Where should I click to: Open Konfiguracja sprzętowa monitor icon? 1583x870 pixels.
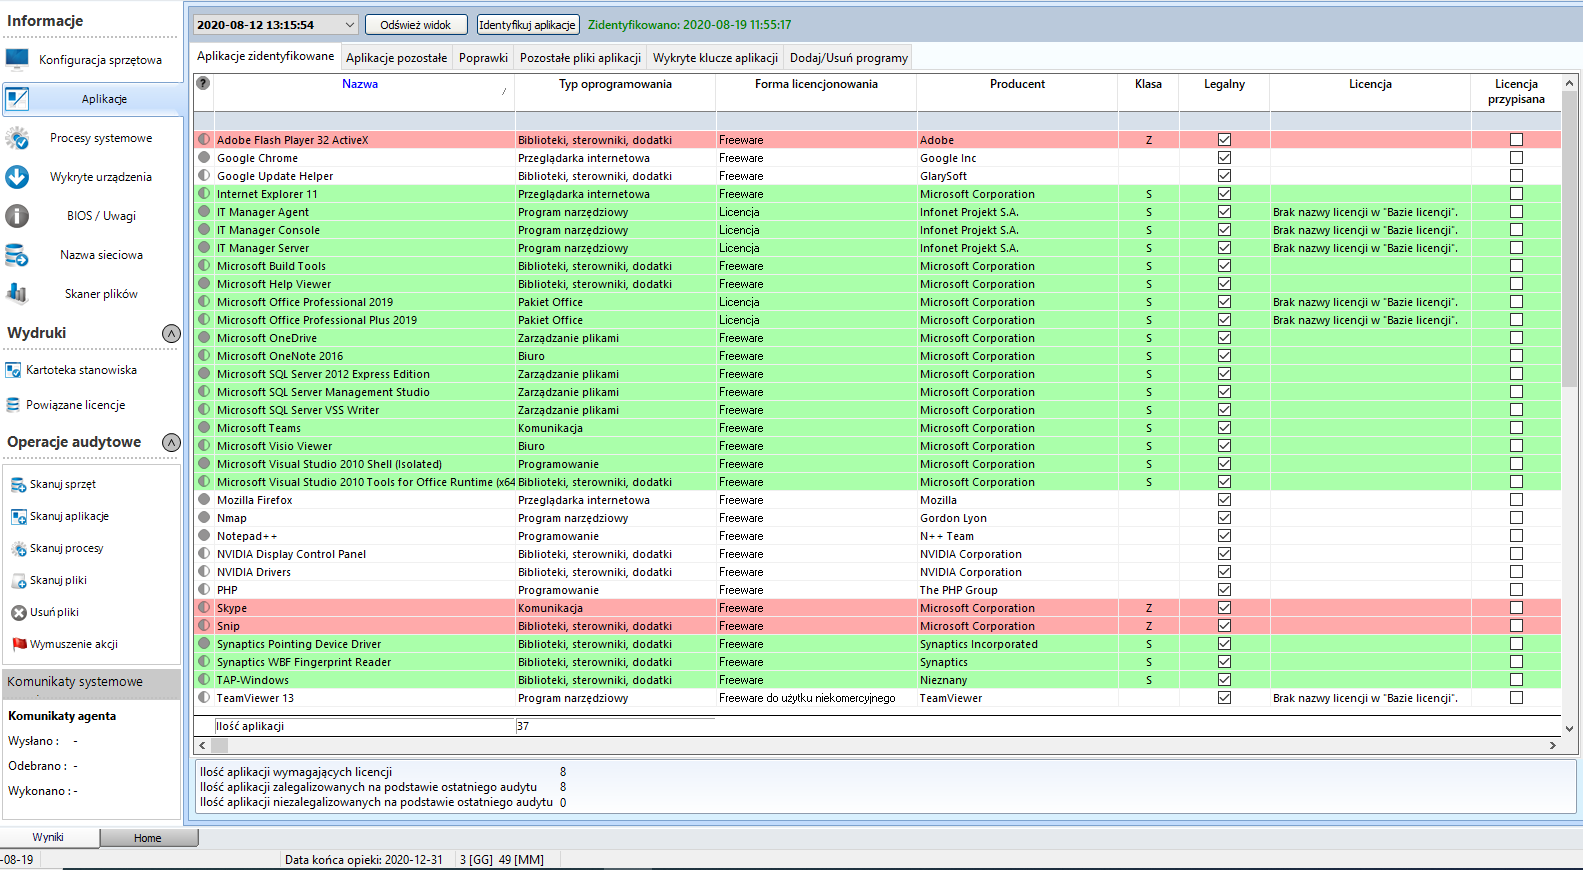click(17, 59)
